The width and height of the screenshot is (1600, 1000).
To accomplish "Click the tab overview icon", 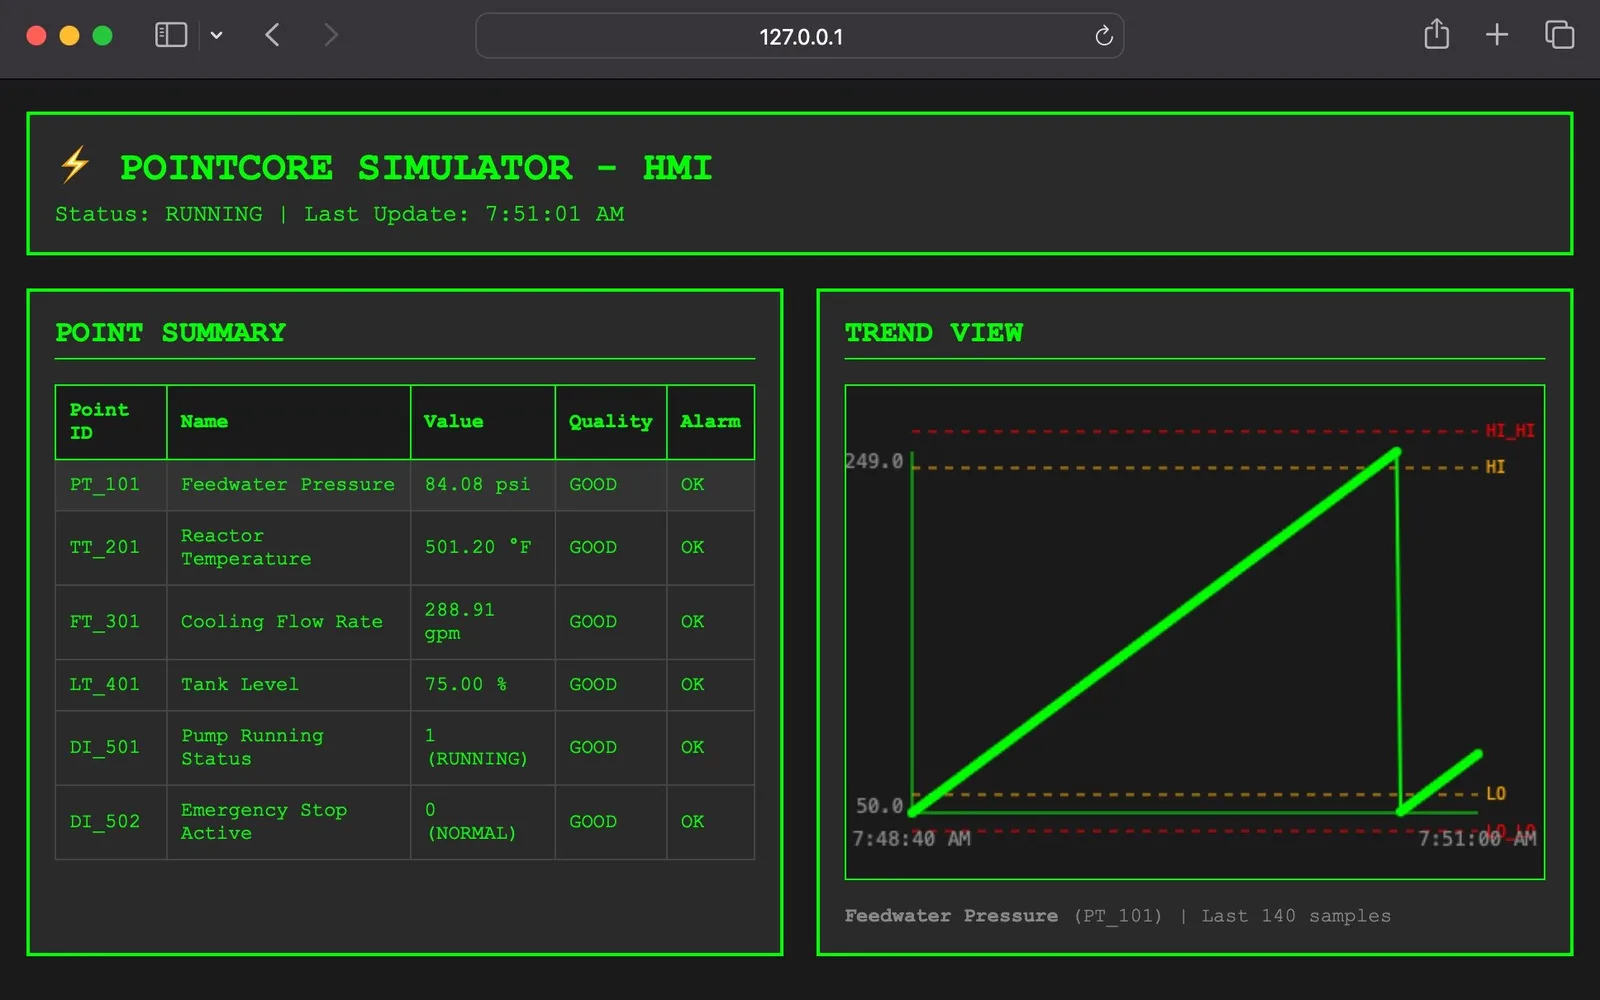I will pos(1558,34).
